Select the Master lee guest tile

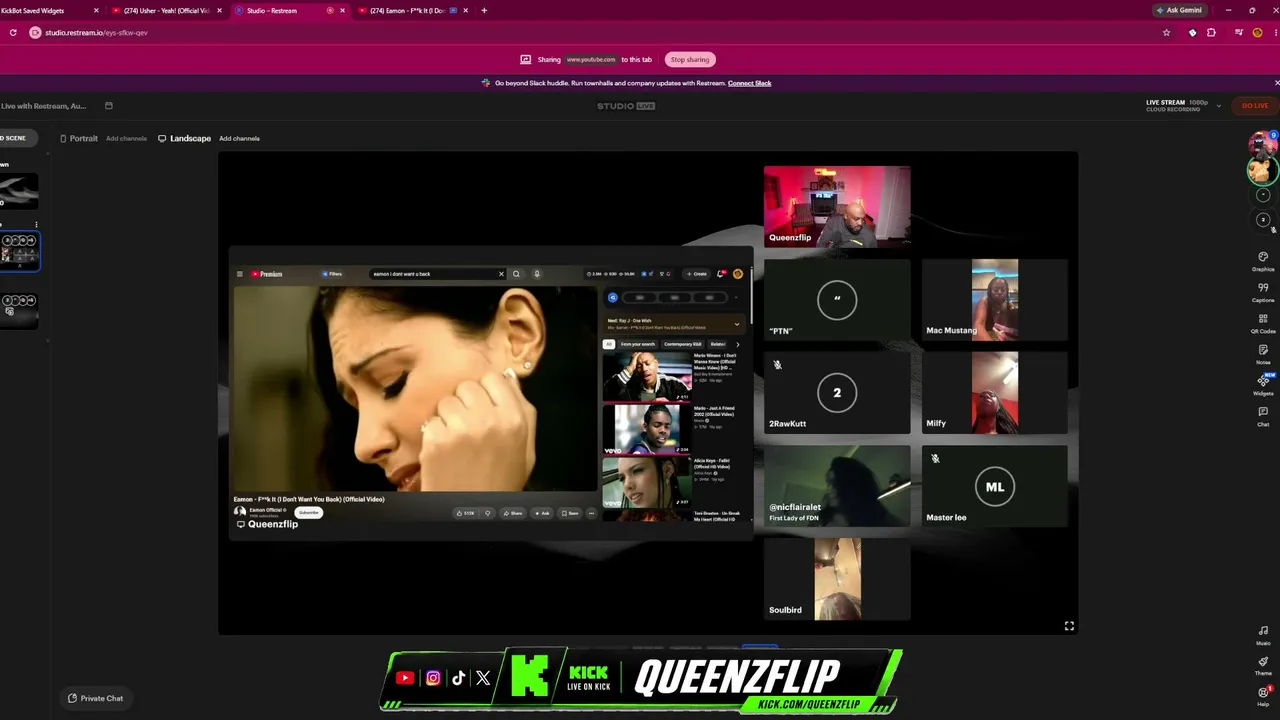click(x=994, y=485)
